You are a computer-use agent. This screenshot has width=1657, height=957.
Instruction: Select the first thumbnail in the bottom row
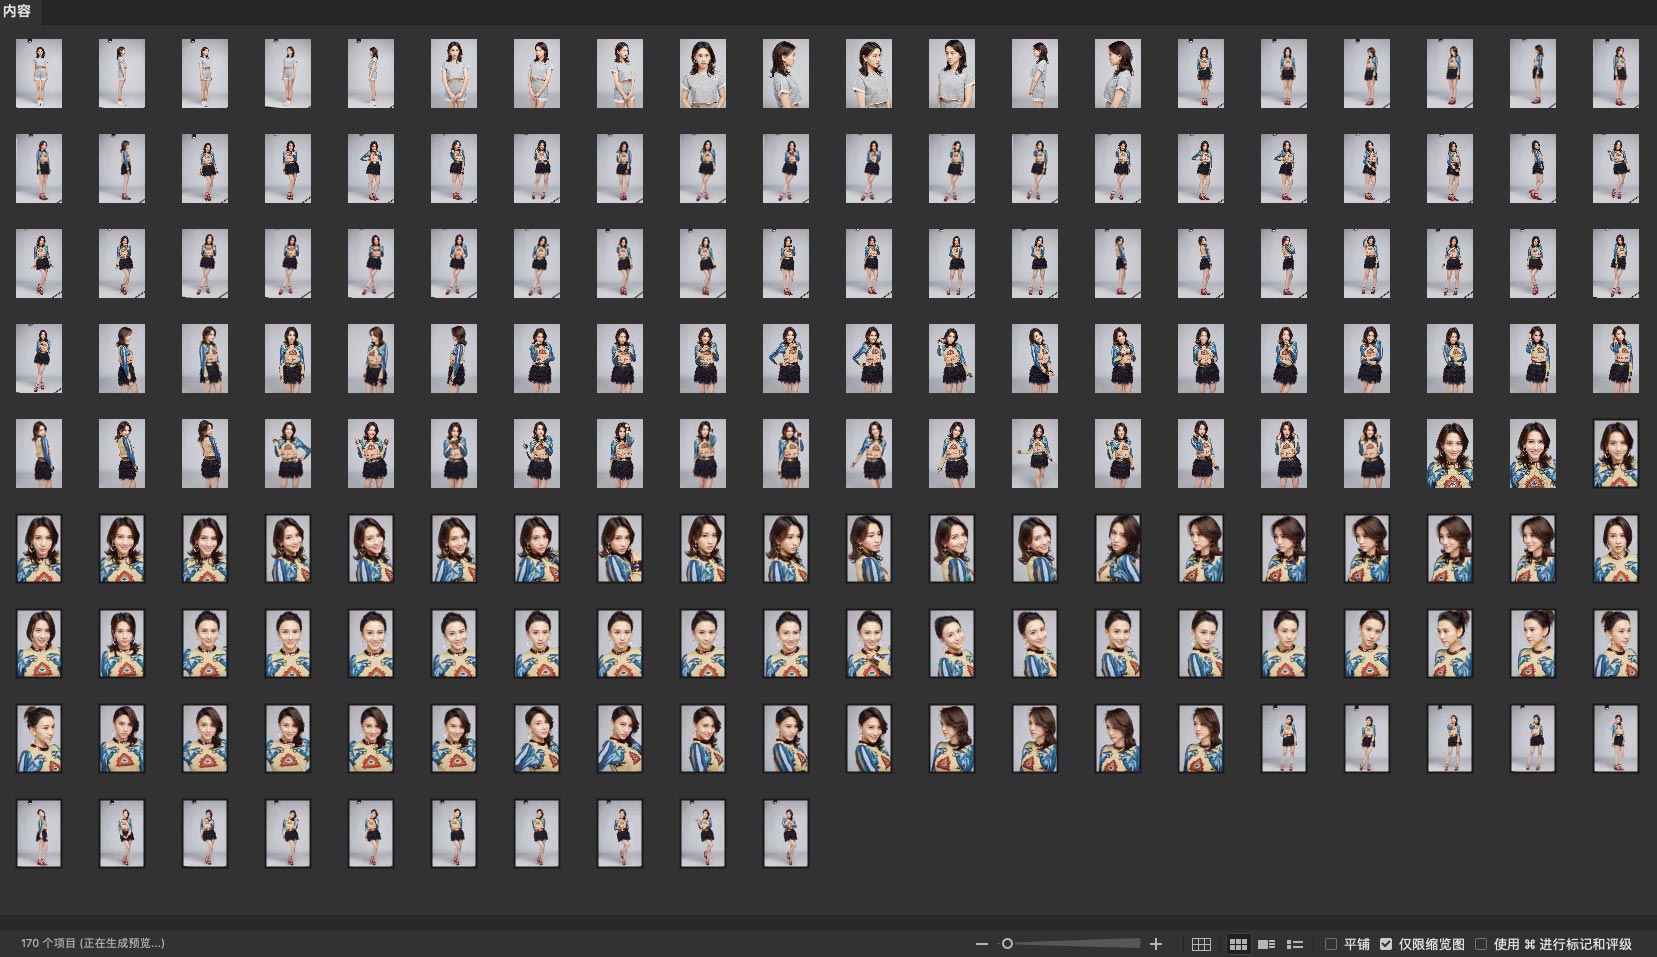(39, 833)
